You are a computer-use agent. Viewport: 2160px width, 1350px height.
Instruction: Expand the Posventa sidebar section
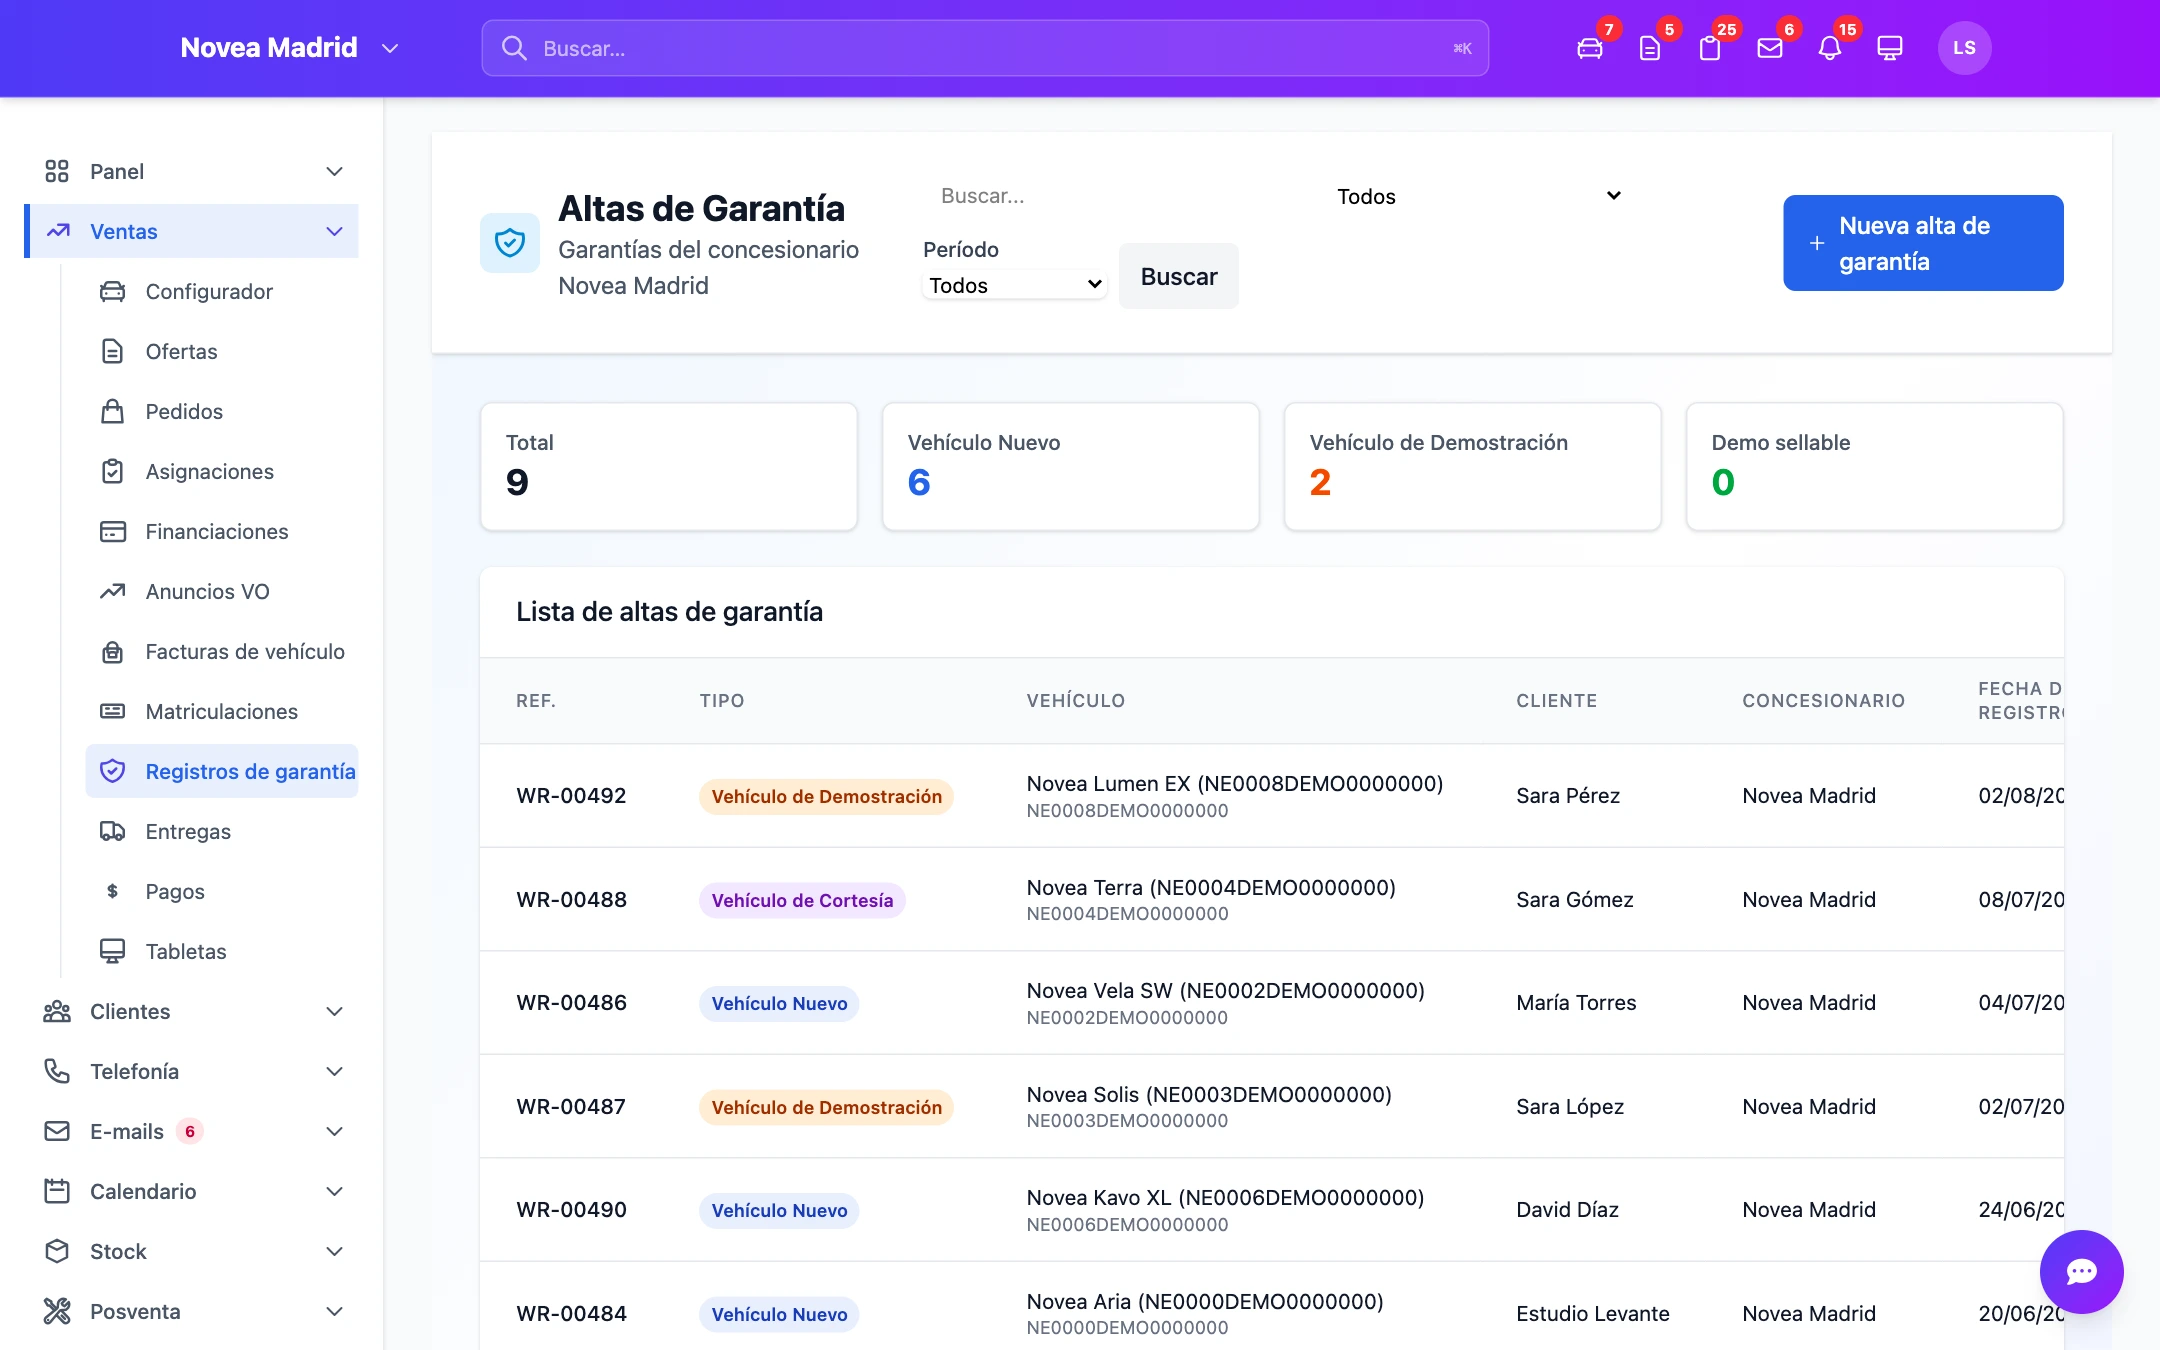pos(335,1311)
